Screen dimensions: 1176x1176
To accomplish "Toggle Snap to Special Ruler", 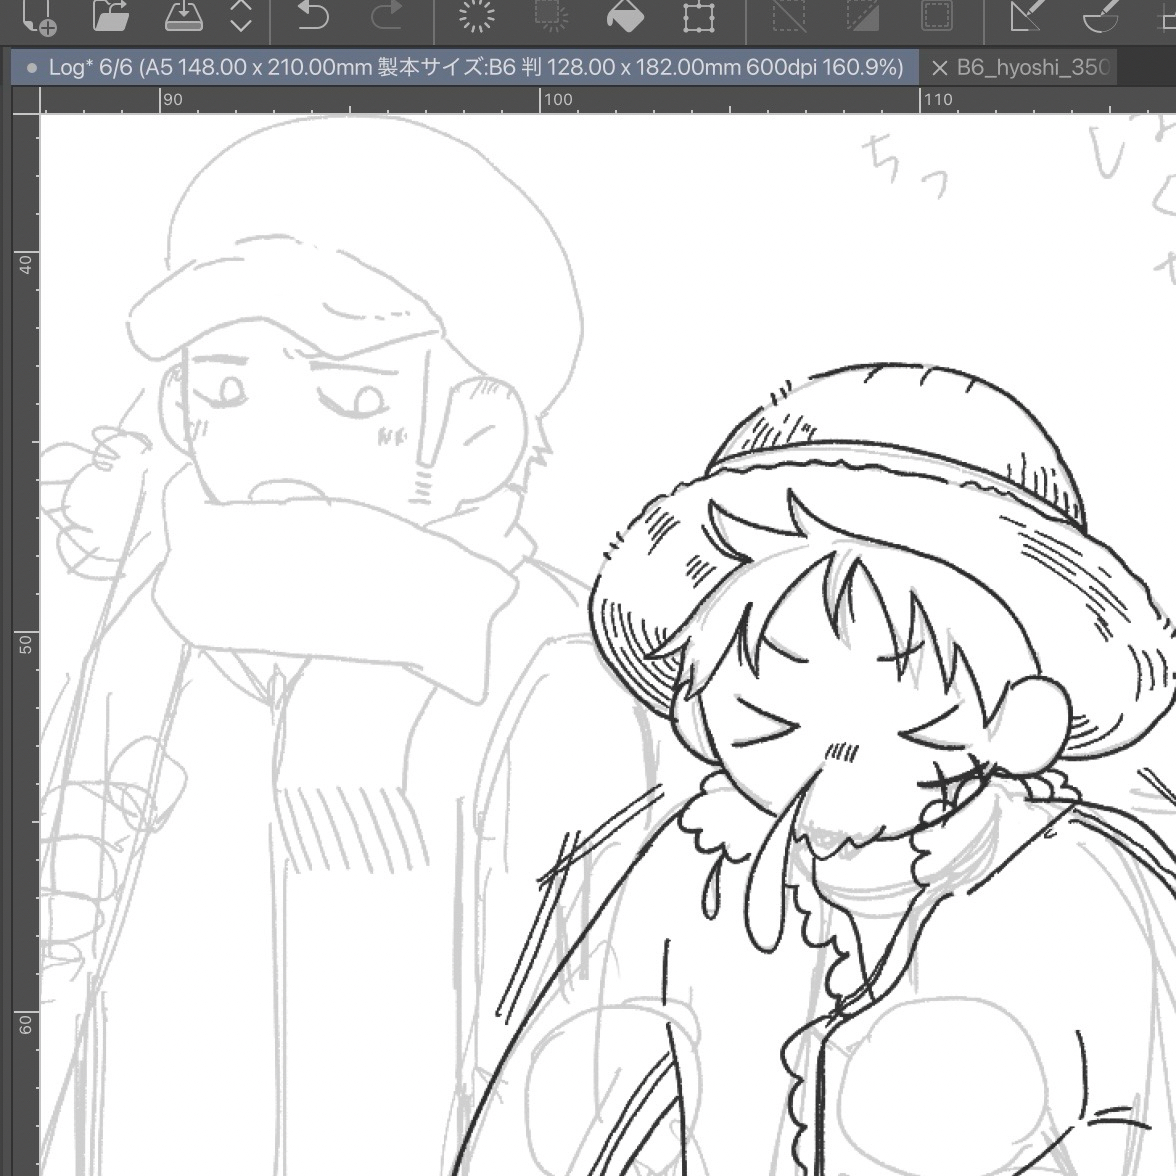I will (1100, 16).
